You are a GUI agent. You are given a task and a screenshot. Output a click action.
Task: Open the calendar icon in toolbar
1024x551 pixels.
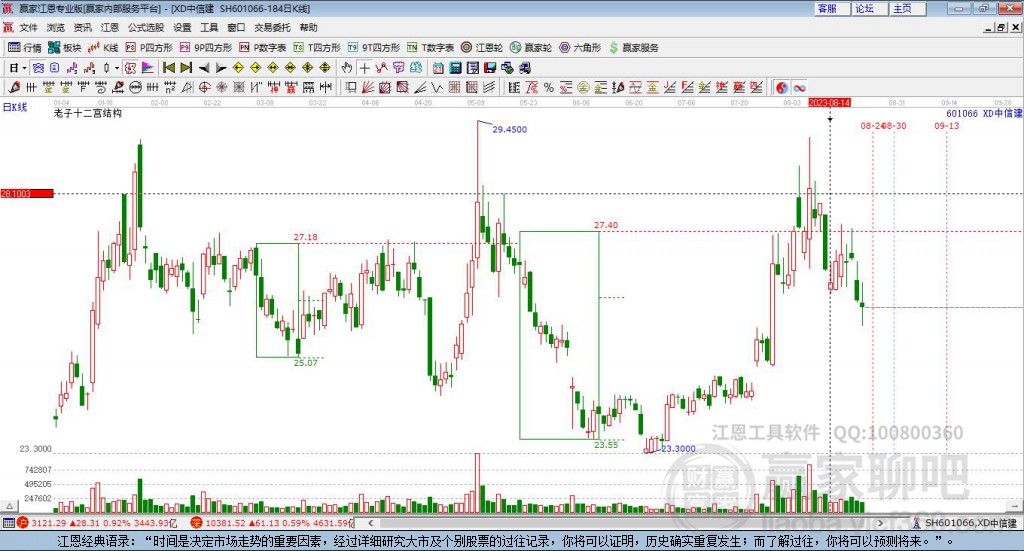tap(438, 68)
